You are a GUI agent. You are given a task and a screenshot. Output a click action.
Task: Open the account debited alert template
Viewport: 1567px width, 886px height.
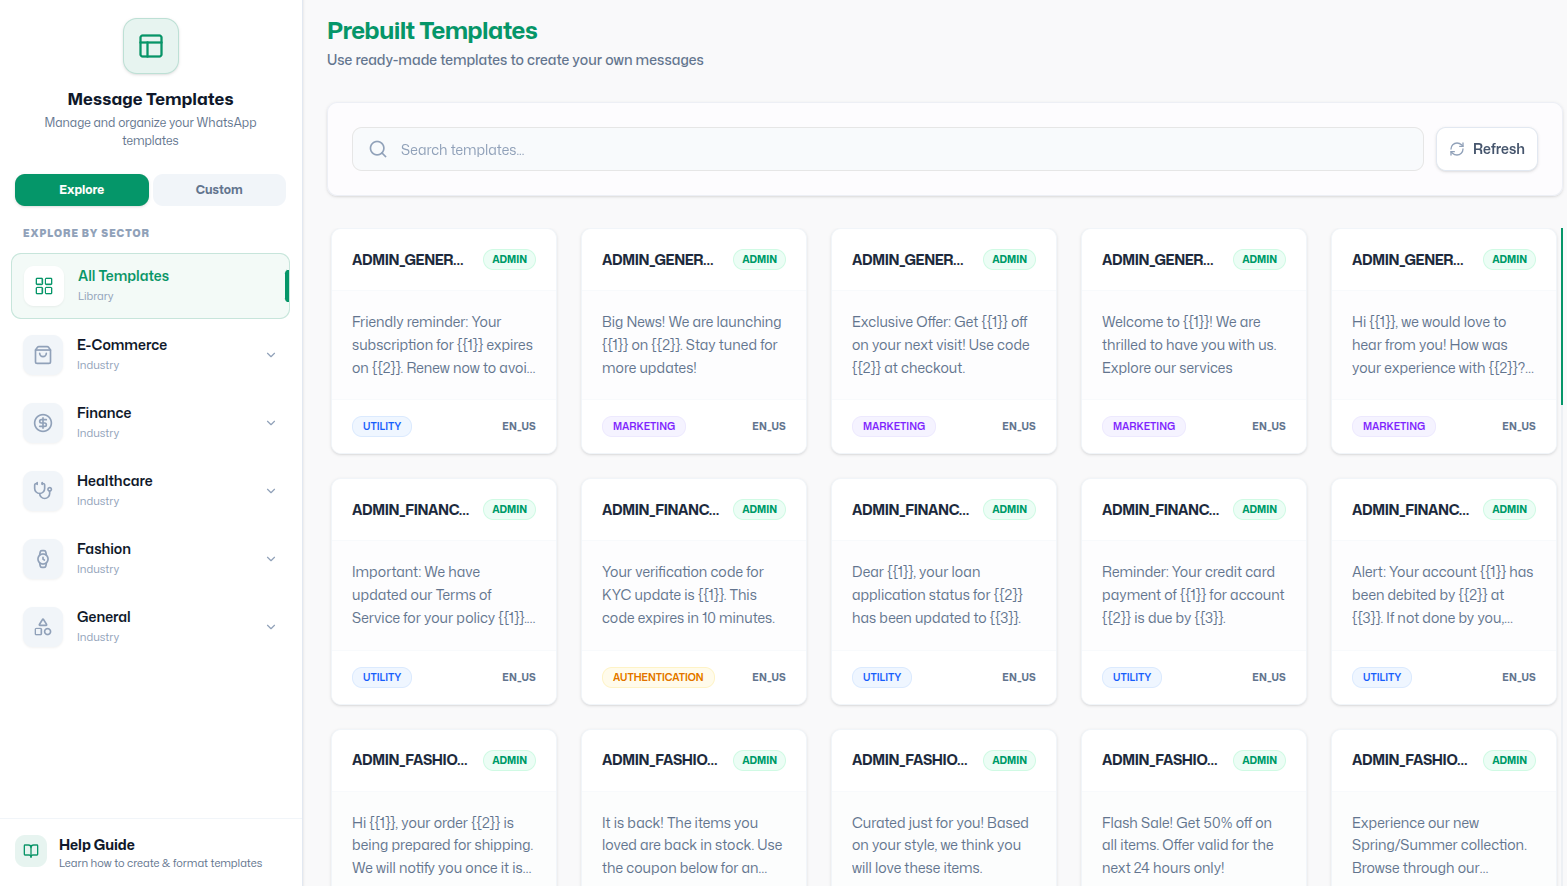click(1444, 592)
